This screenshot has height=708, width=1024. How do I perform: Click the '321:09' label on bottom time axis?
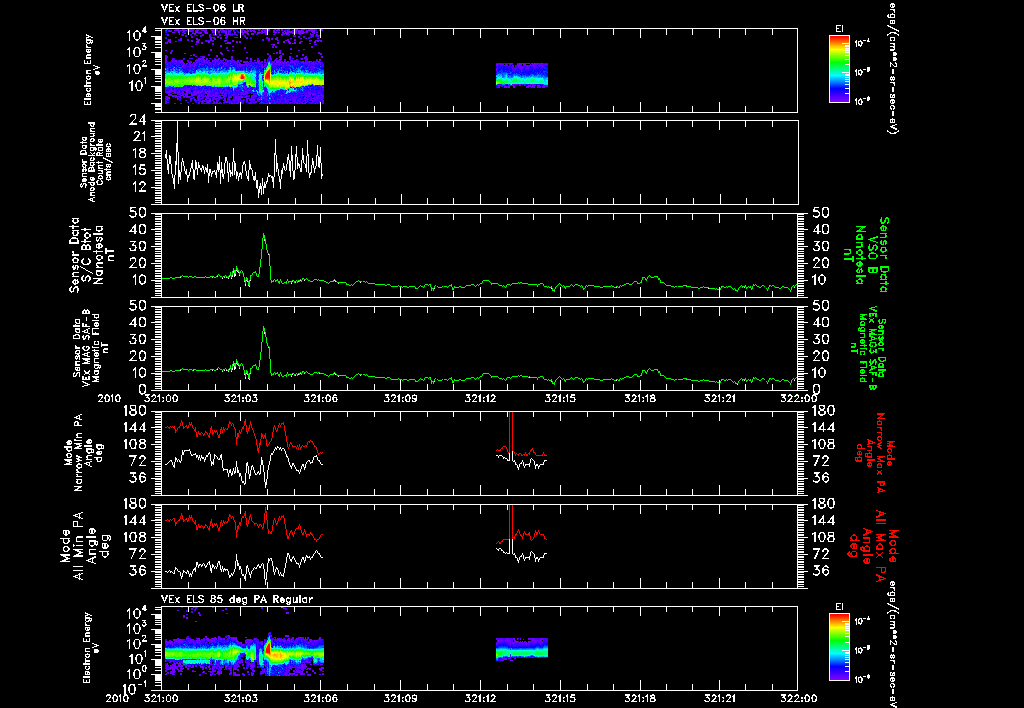coord(400,698)
